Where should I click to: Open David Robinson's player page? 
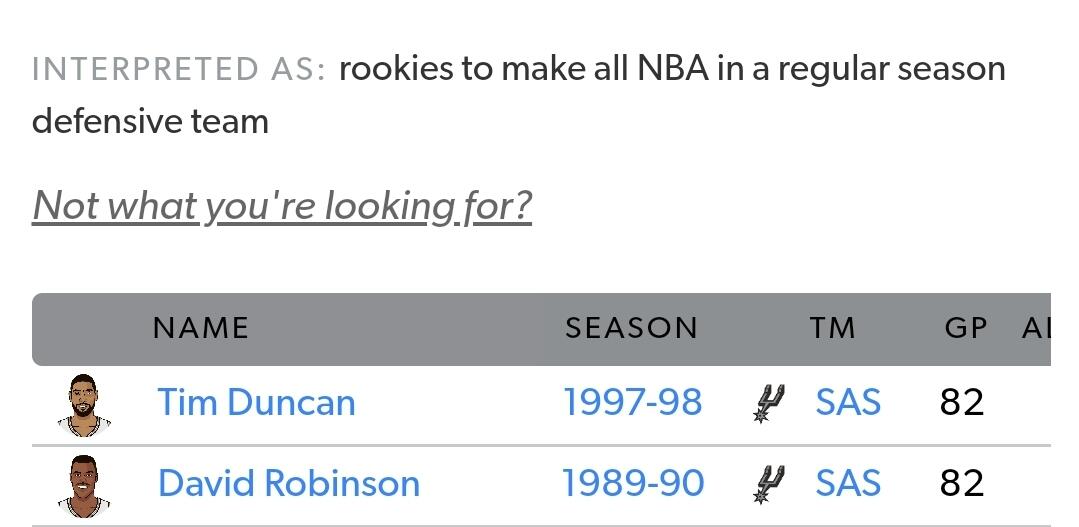click(x=289, y=483)
